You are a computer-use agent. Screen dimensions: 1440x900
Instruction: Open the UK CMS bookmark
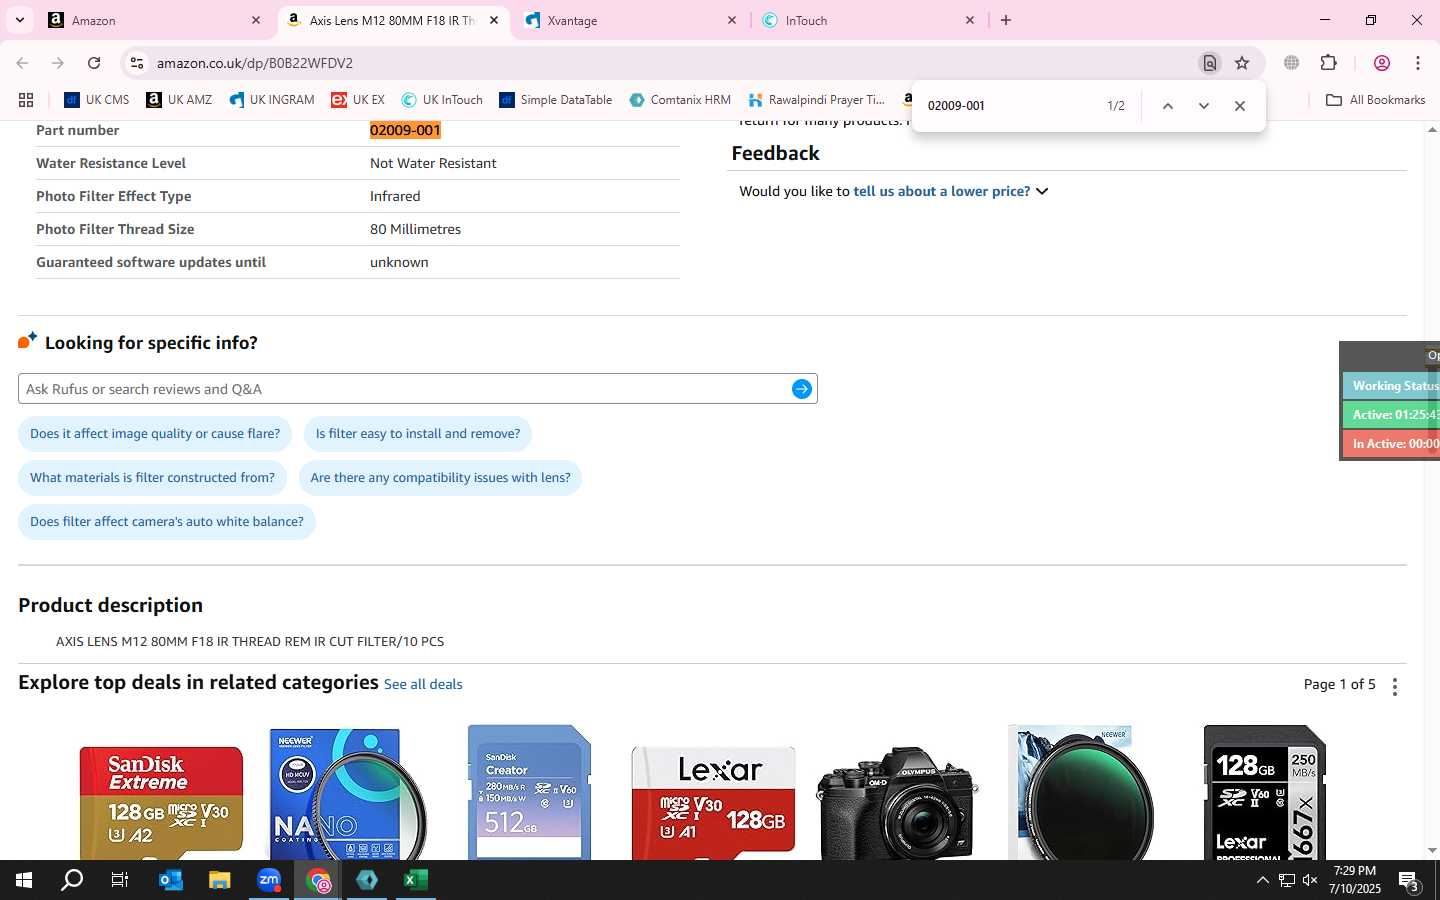[x=97, y=100]
